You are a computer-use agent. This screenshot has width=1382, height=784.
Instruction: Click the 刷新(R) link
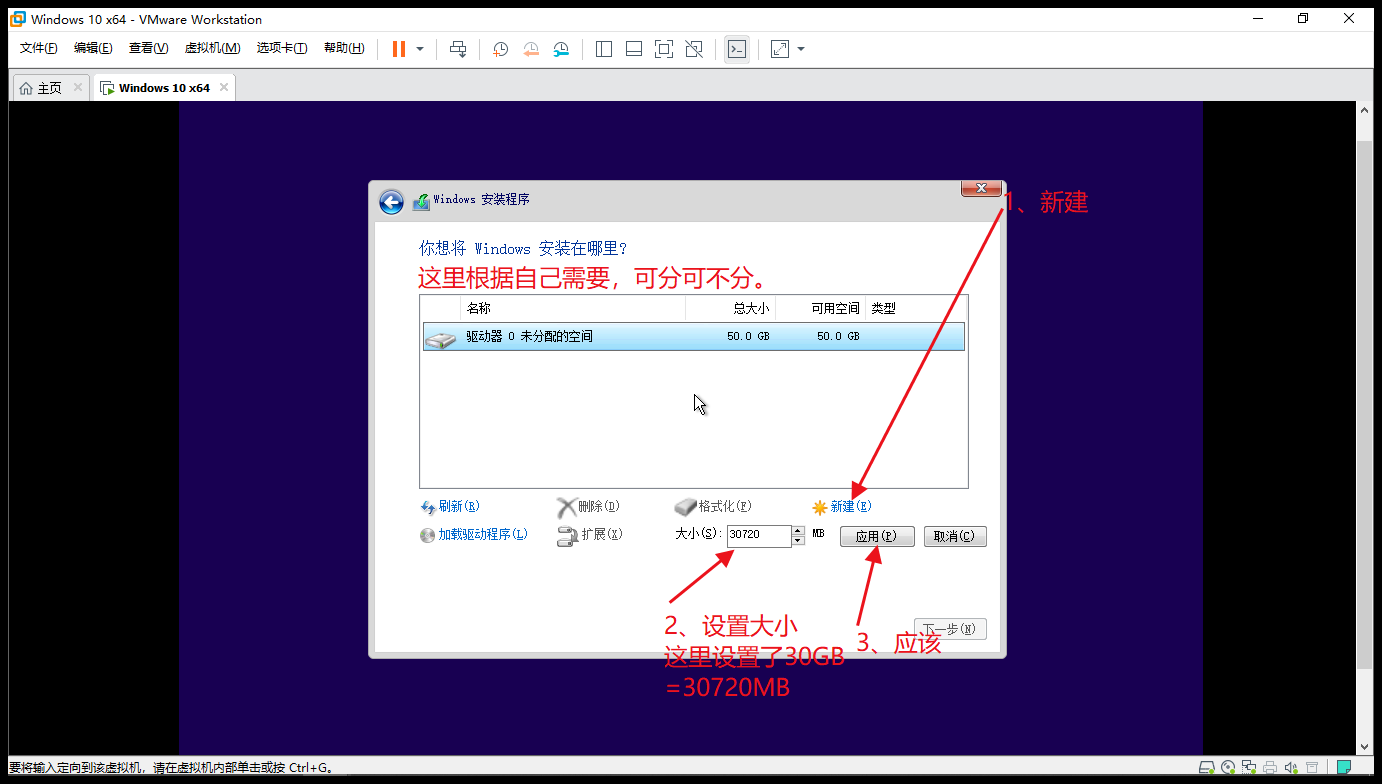coord(450,507)
